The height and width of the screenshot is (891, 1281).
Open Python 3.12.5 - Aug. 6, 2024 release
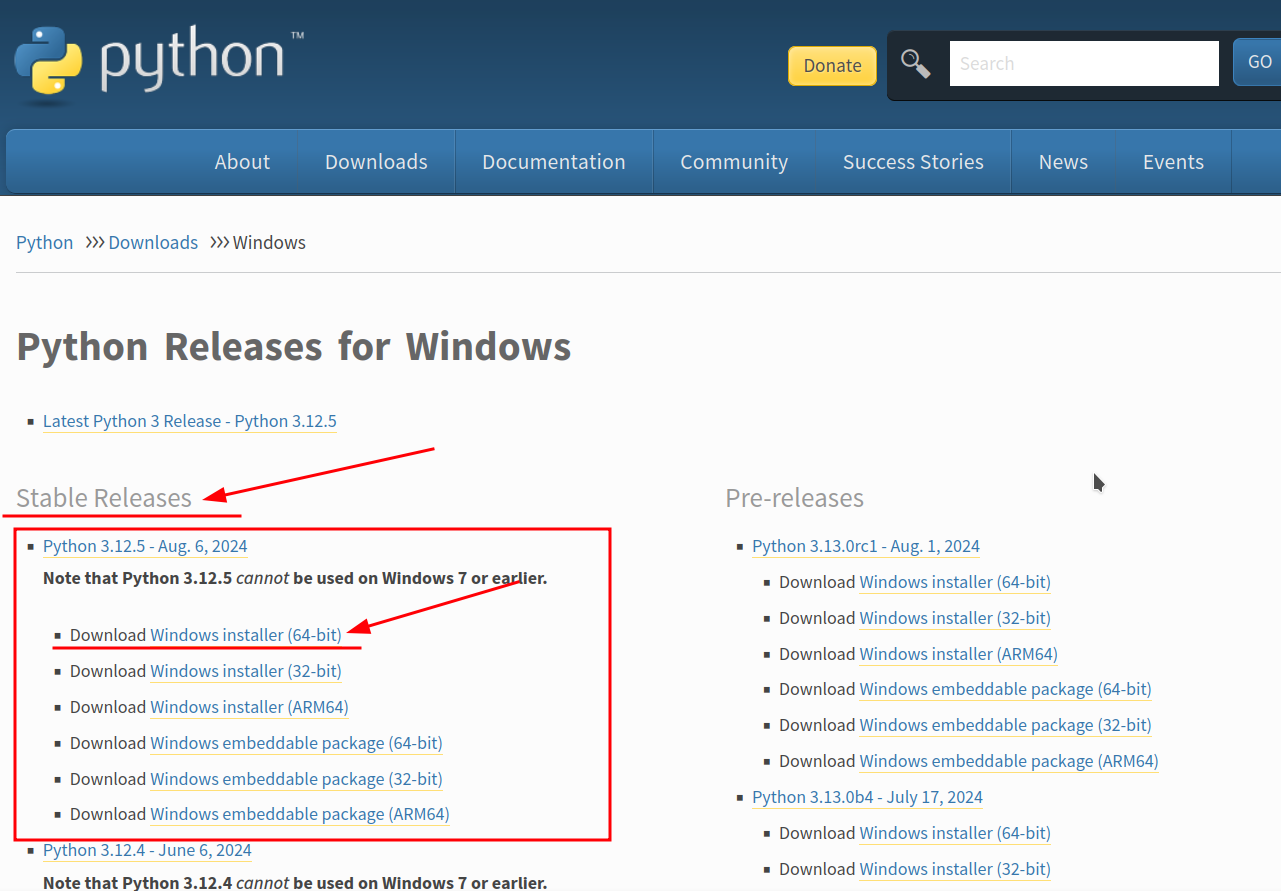[145, 546]
